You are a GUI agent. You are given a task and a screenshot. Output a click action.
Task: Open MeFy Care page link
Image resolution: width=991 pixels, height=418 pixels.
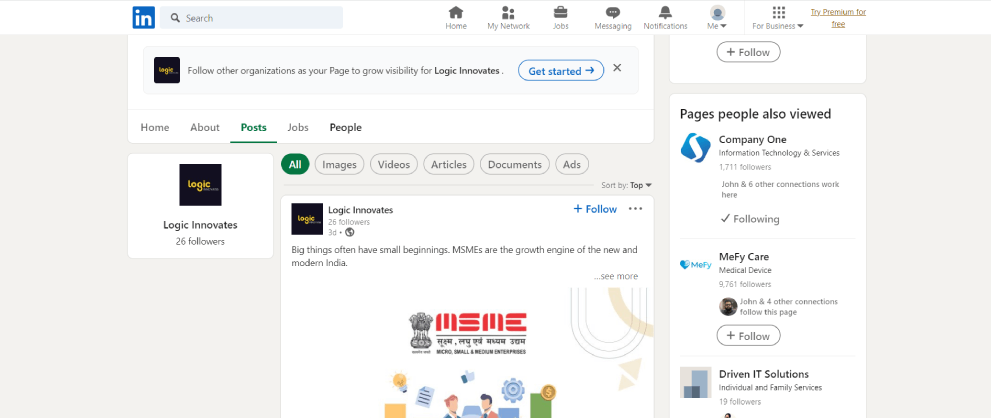(x=744, y=257)
